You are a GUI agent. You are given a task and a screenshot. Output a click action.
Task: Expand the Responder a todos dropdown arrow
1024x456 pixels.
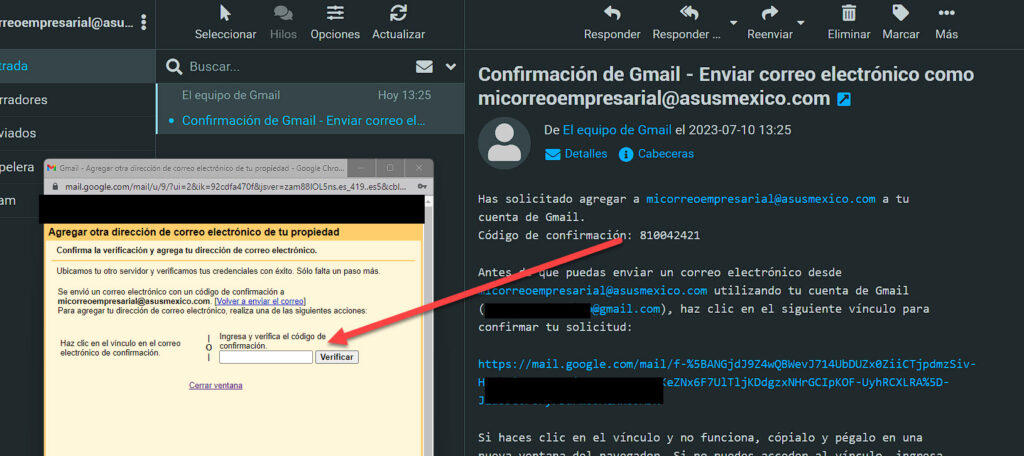tap(733, 22)
